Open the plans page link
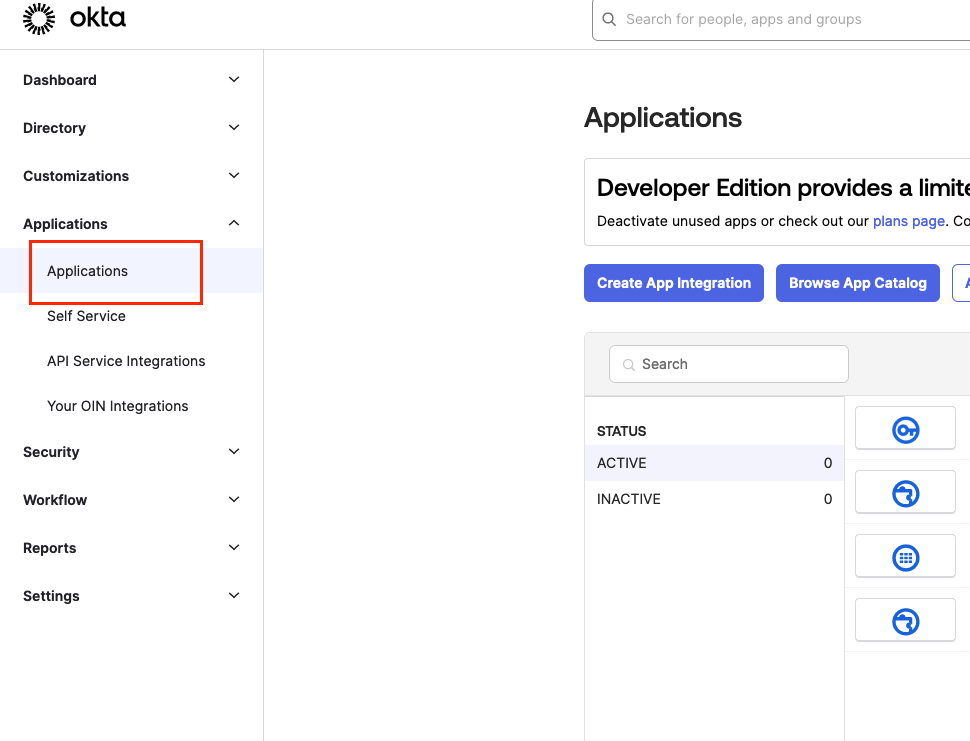The image size is (970, 741). pyautogui.click(x=908, y=221)
